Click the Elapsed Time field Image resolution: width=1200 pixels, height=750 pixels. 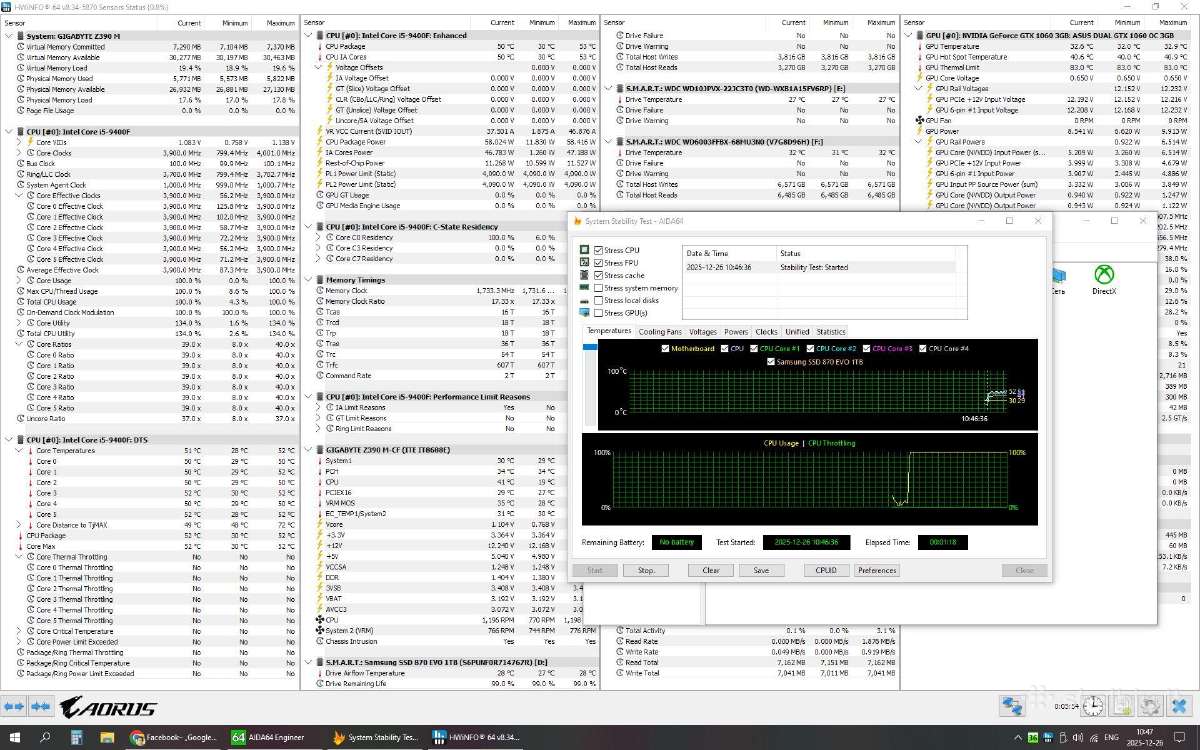pos(942,542)
